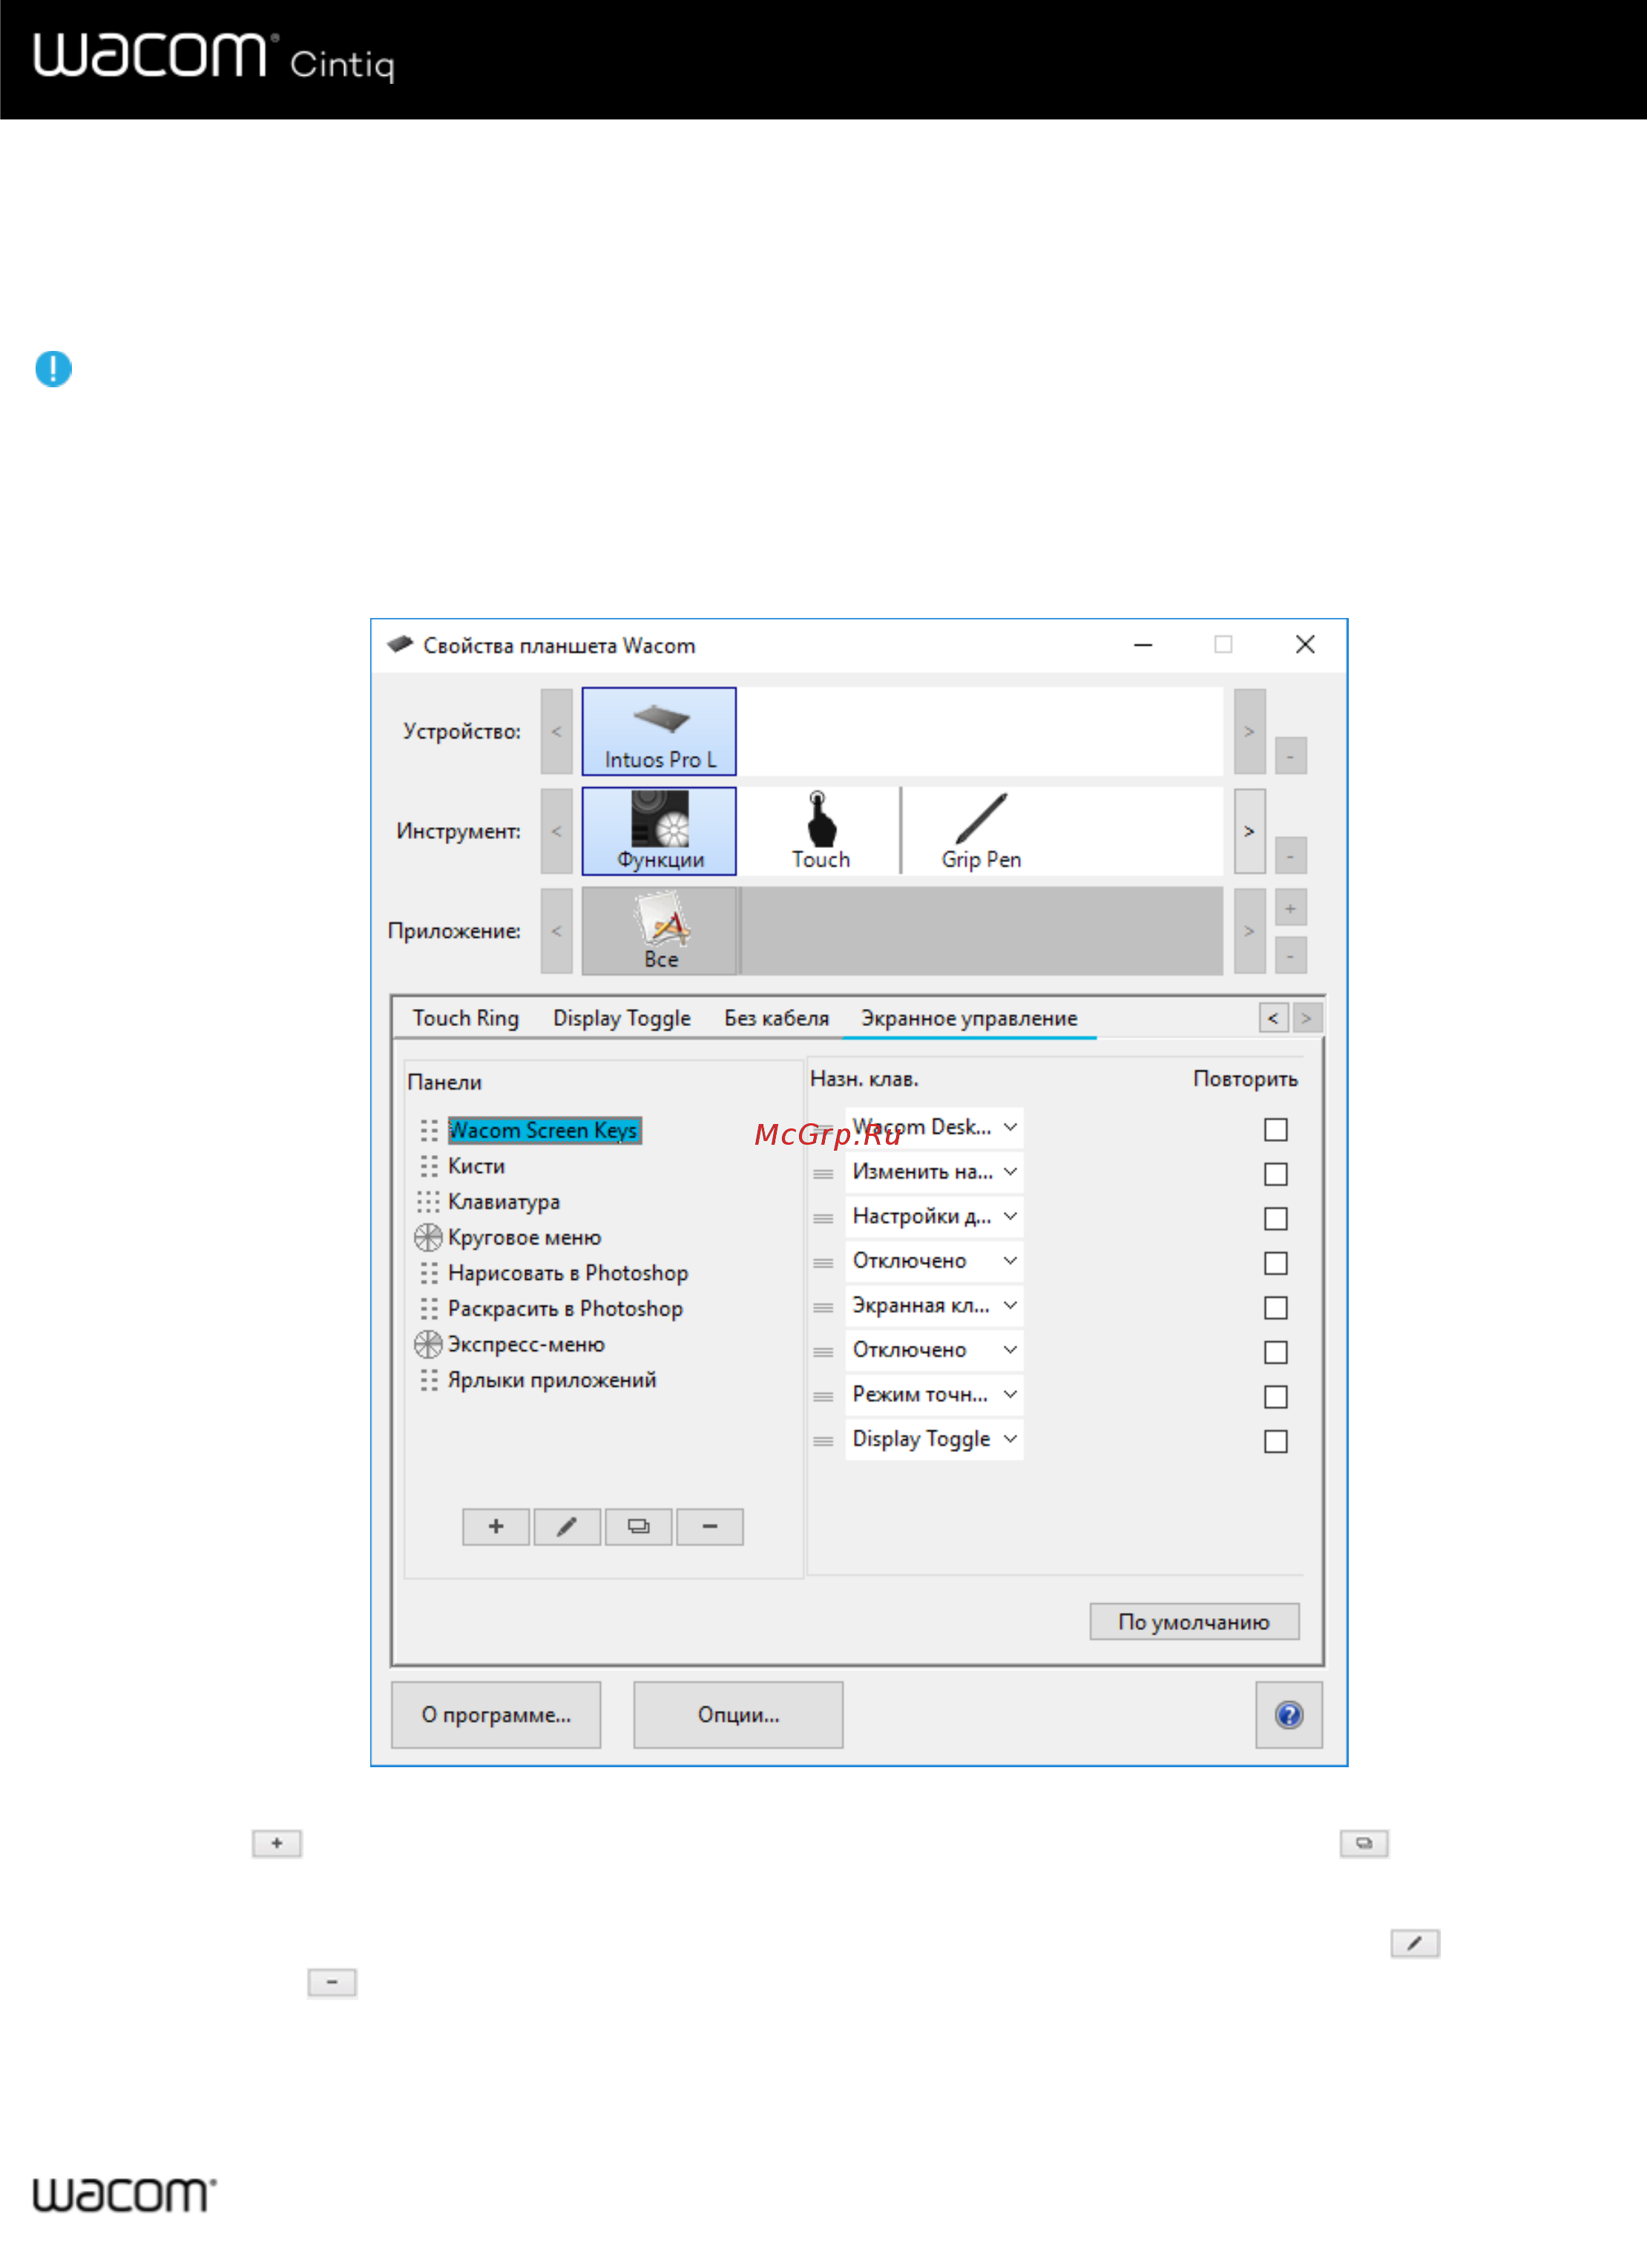Open the Wacom Desk... key dropdown
Screen dimensions: 1647x2268
(934, 1127)
